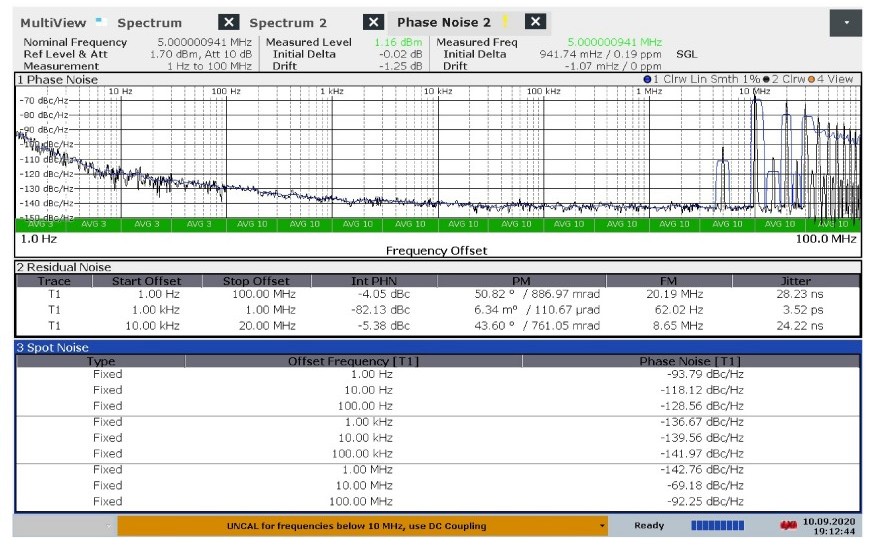877x546 pixels.
Task: Click the yellow warning icon on Phase Noise 2
Action: coord(506,21)
